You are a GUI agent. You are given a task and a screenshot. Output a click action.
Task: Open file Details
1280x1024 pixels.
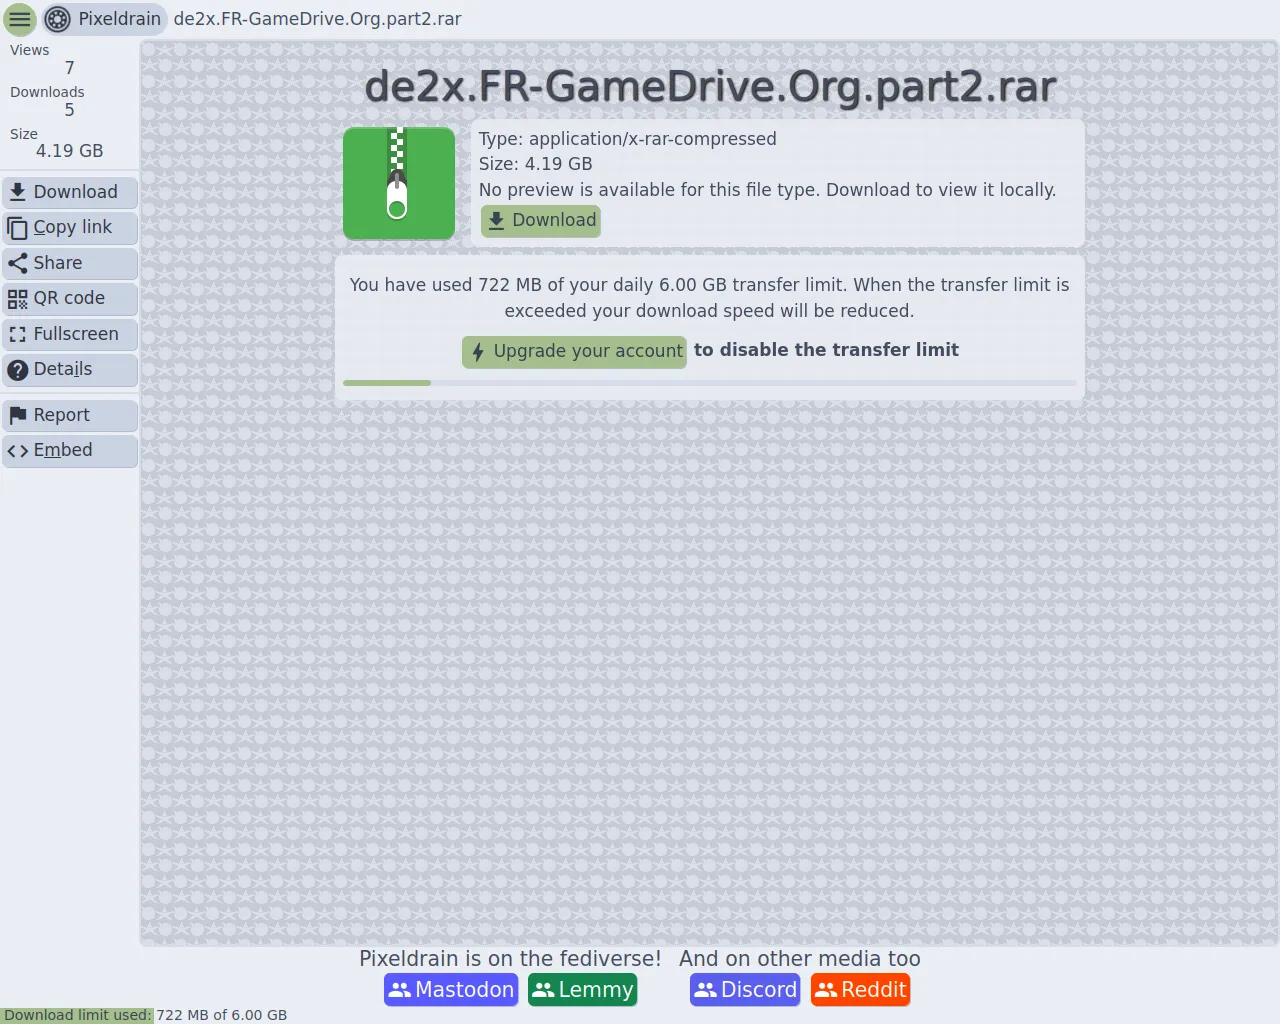click(x=70, y=369)
